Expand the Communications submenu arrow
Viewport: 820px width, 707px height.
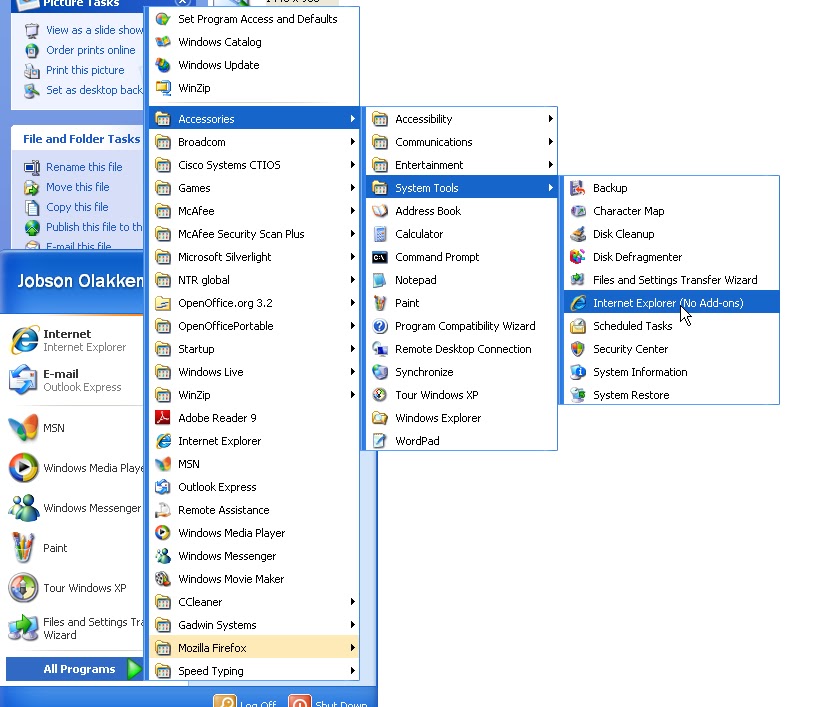coord(550,142)
